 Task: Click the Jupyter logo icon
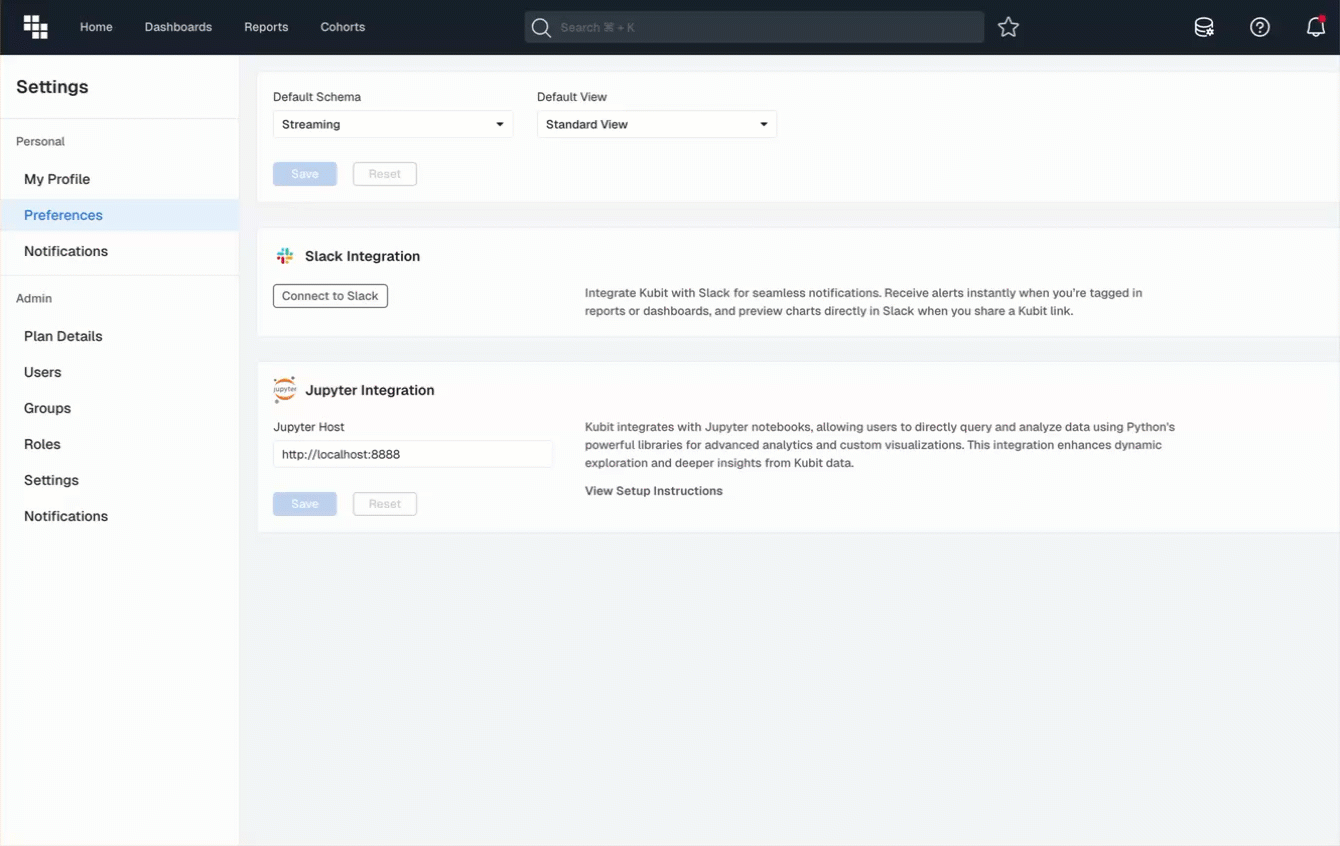pos(285,390)
